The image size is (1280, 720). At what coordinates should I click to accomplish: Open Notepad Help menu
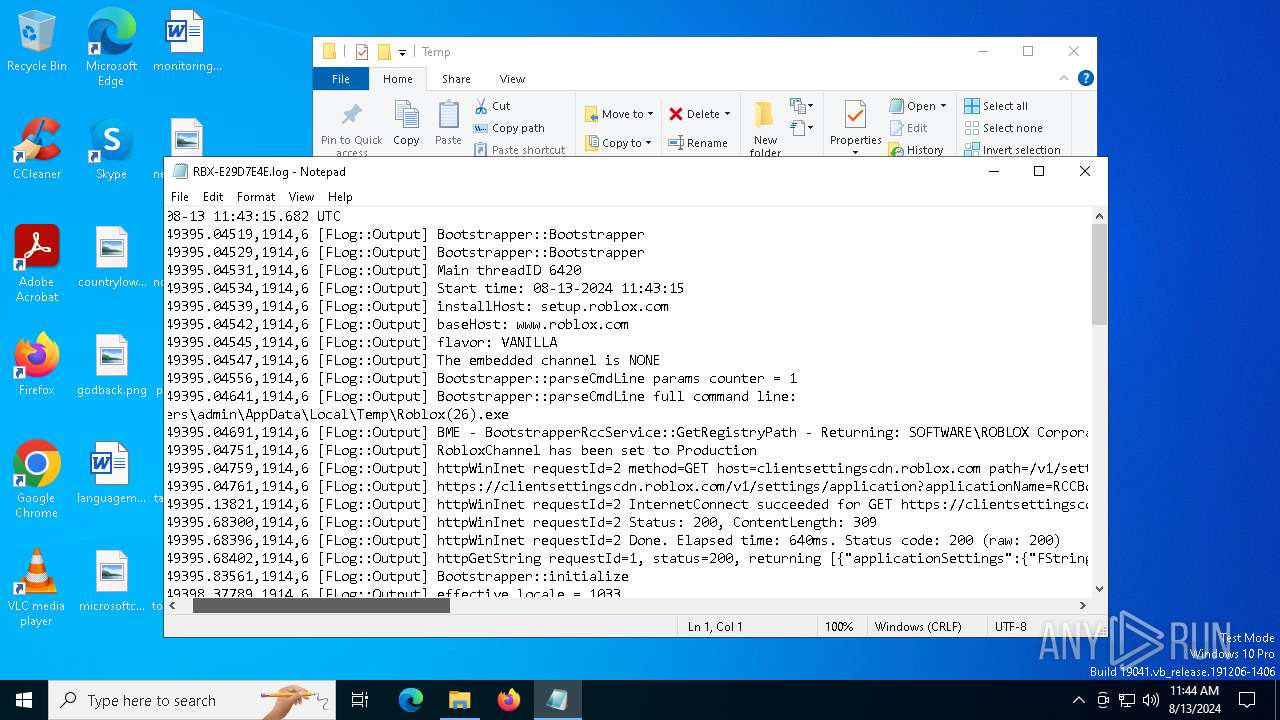point(340,197)
